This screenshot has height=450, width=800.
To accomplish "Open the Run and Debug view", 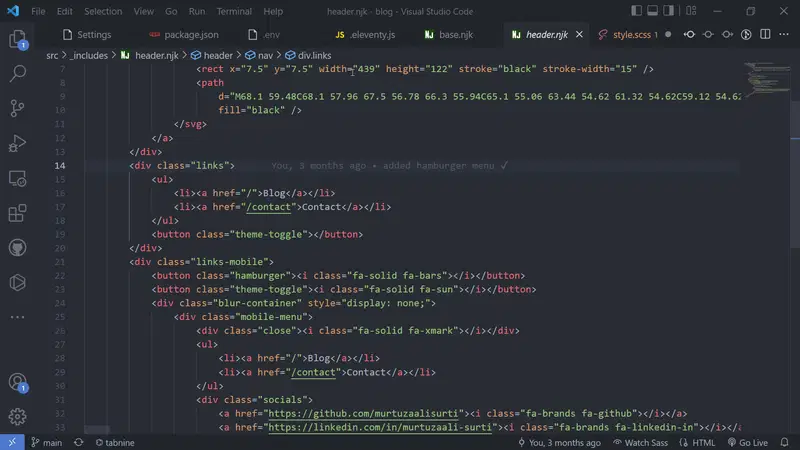I will click(17, 143).
